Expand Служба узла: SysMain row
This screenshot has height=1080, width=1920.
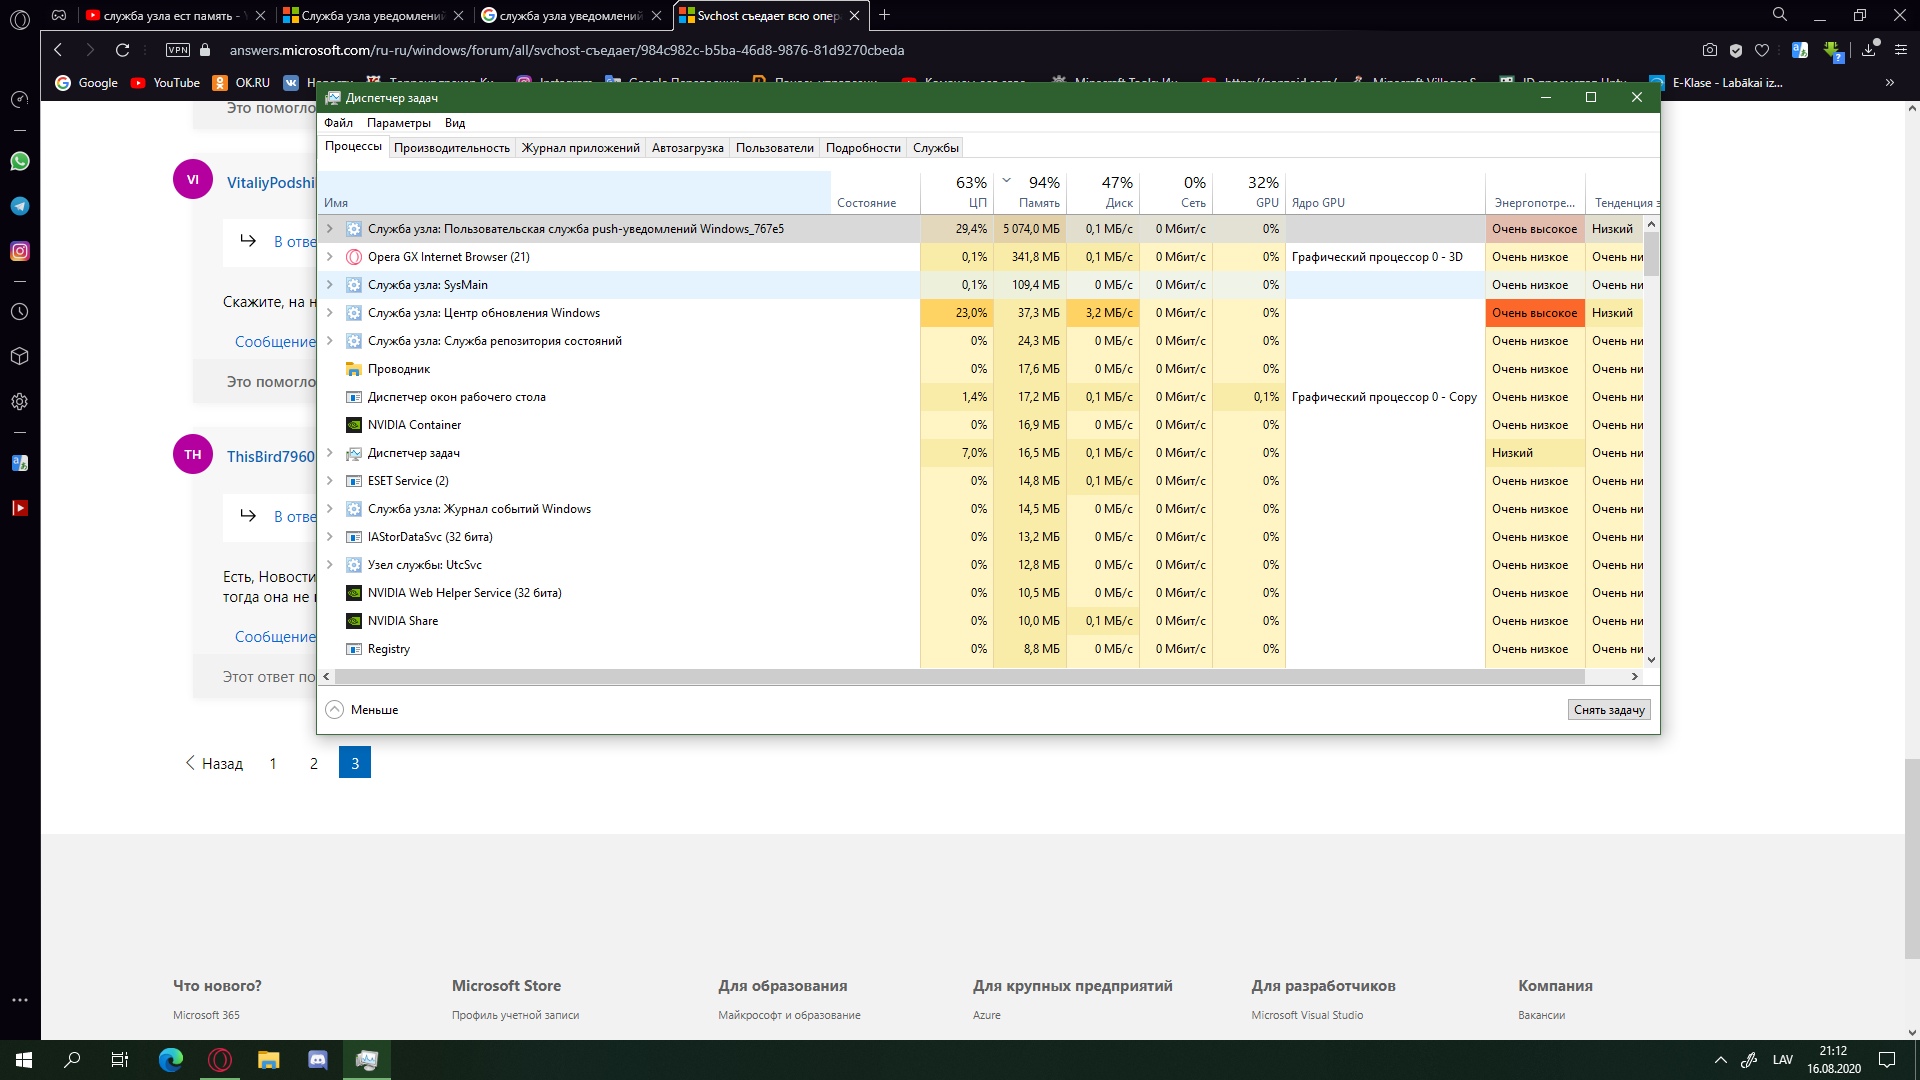coord(330,285)
